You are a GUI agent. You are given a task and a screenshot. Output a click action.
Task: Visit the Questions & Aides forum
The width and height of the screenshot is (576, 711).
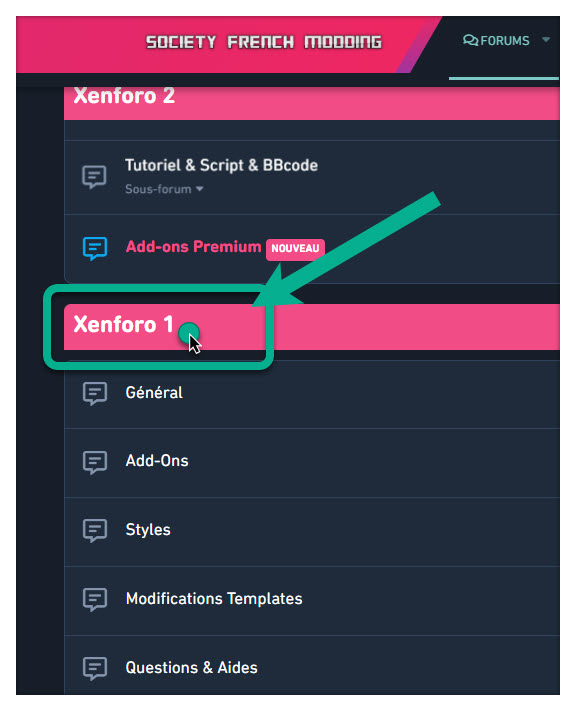(191, 668)
